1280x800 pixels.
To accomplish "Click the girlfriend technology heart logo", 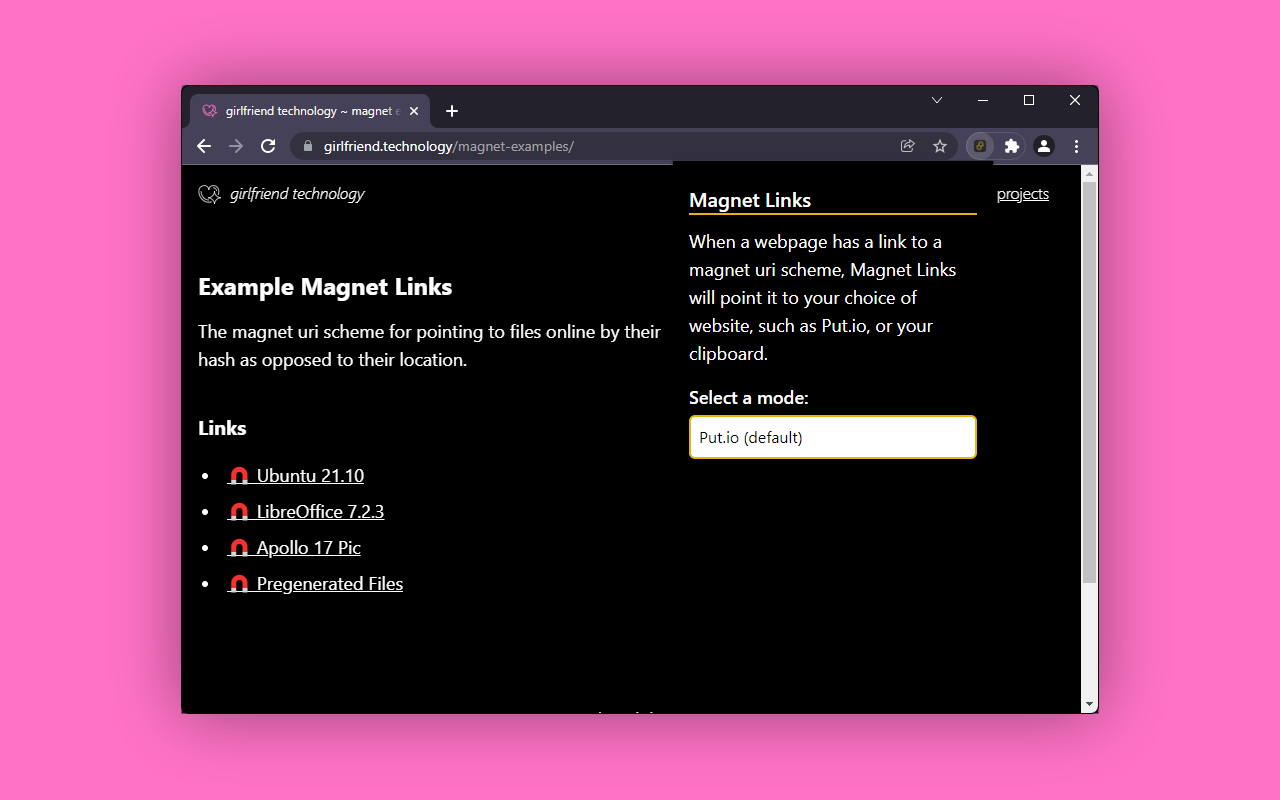I will tap(209, 193).
